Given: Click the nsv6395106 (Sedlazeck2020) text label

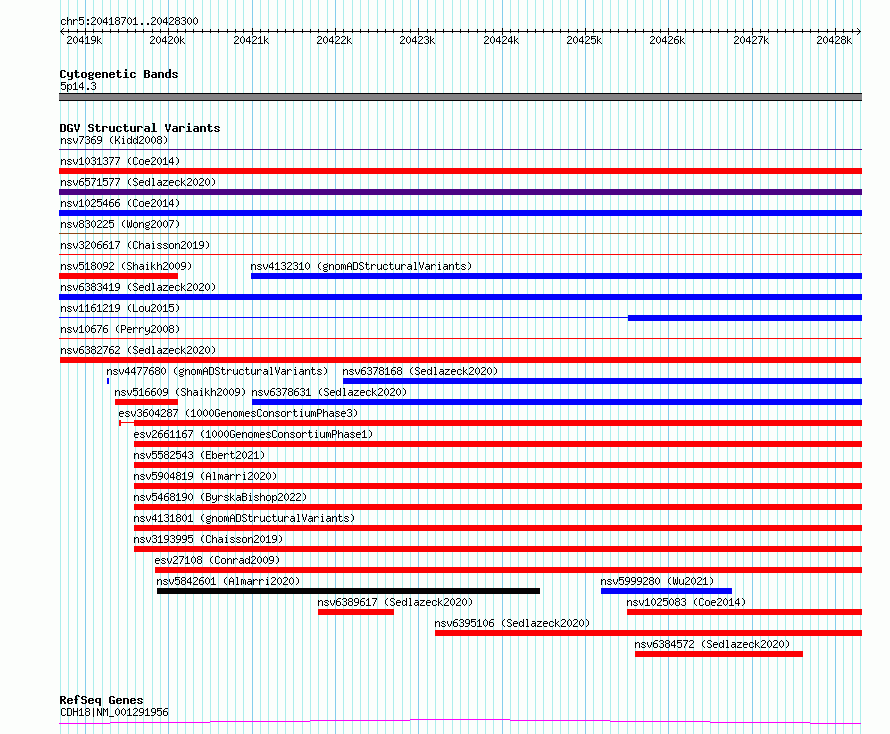Looking at the screenshot, I should [512, 623].
